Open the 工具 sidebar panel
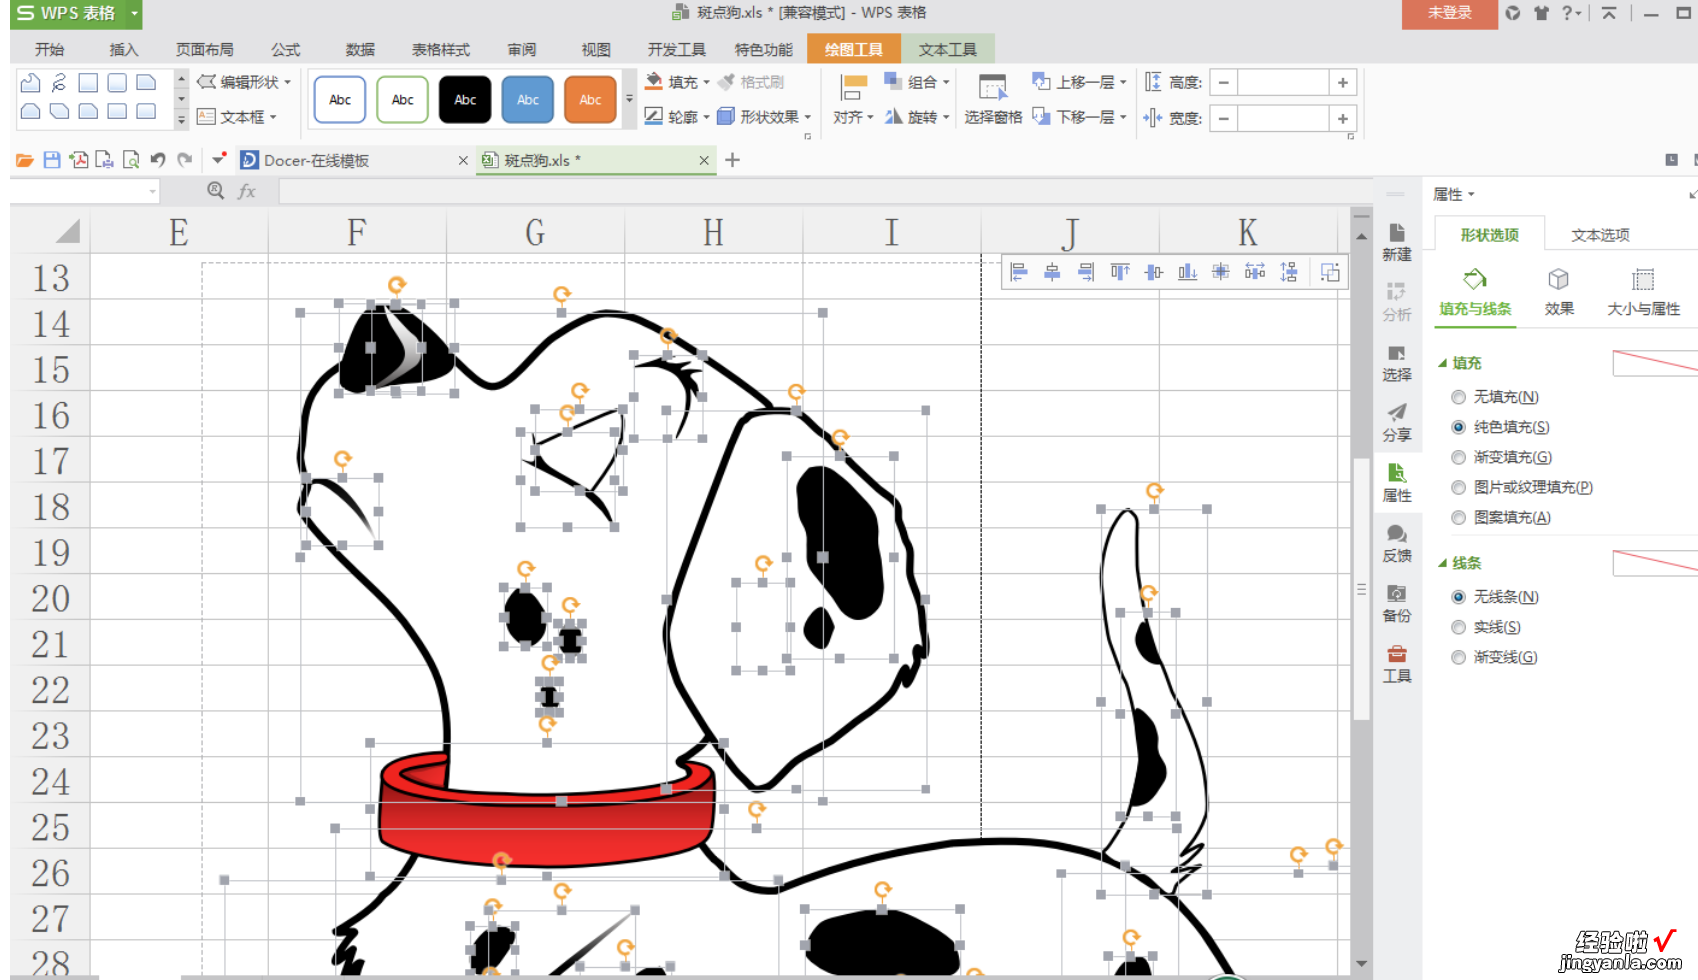The image size is (1698, 980). (1397, 664)
